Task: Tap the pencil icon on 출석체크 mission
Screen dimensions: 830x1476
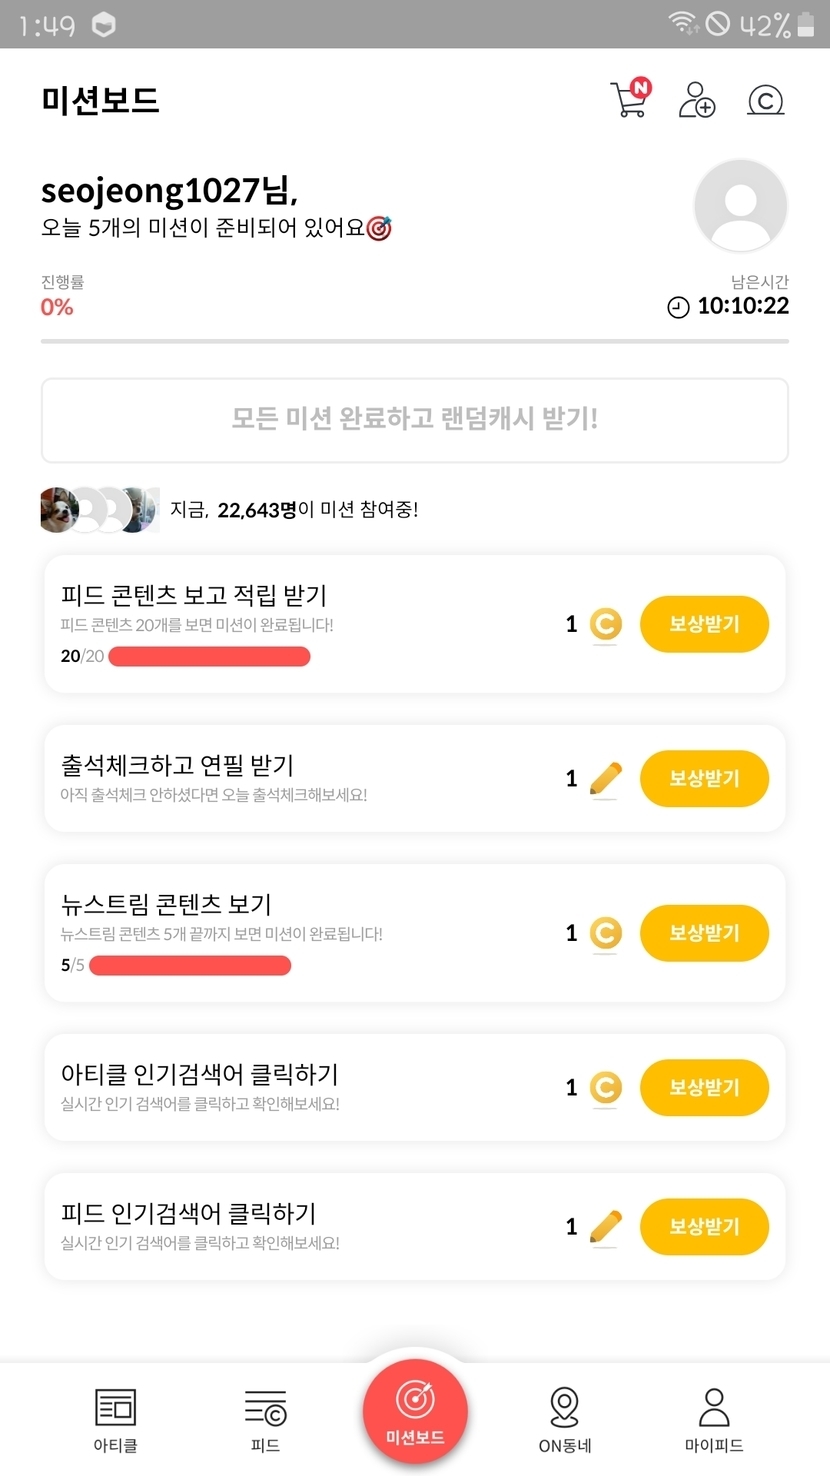Action: point(606,779)
